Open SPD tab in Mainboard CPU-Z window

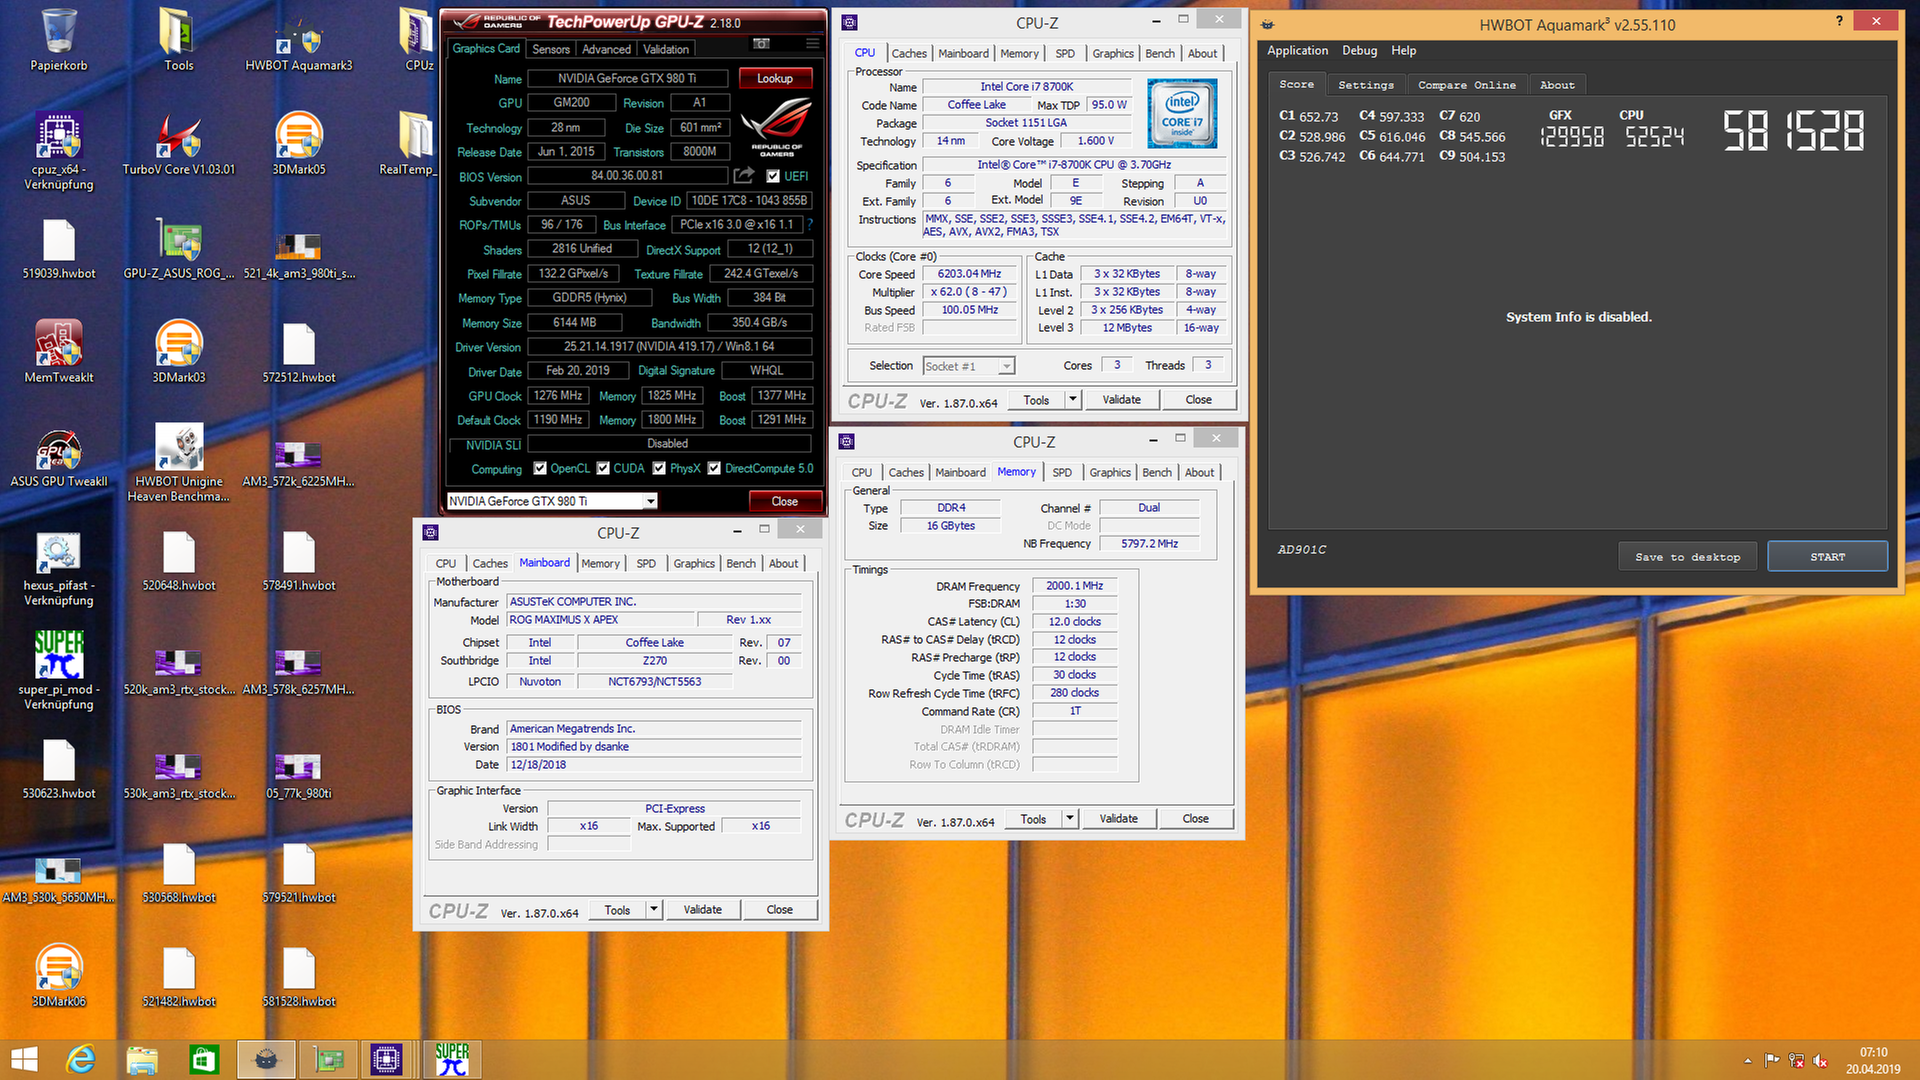click(x=646, y=564)
